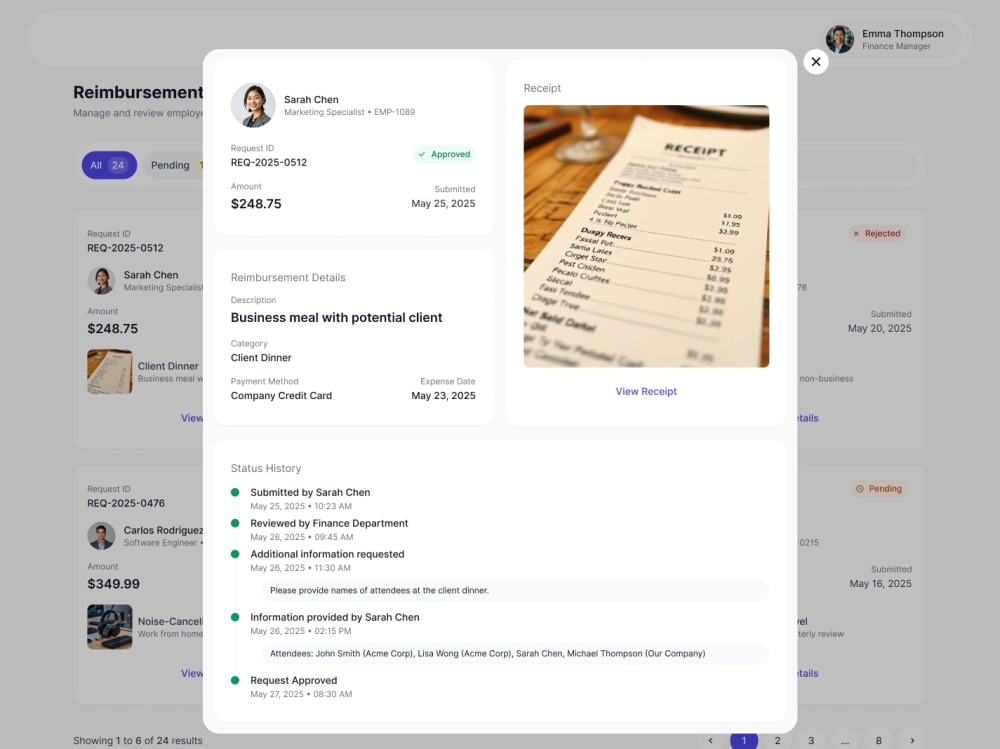
Task: Click the Pending status badge in background
Action: point(879,489)
